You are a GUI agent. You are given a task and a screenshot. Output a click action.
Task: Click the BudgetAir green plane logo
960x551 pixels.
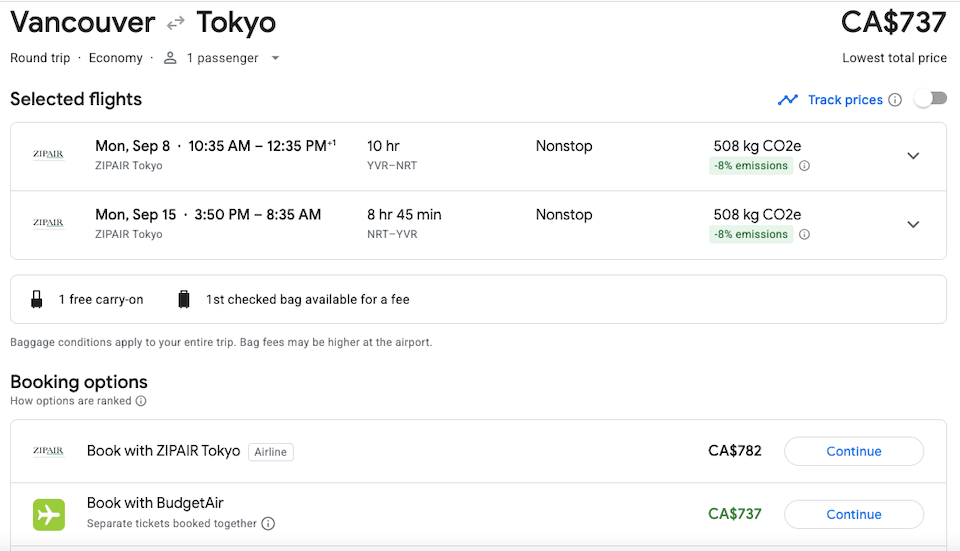pyautogui.click(x=49, y=515)
